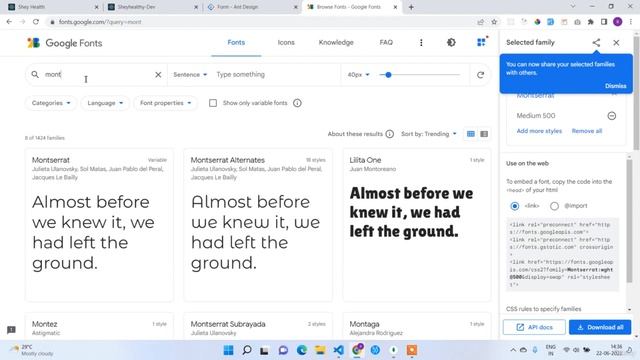The width and height of the screenshot is (640, 360).
Task: Click Remove all link
Action: point(587,131)
